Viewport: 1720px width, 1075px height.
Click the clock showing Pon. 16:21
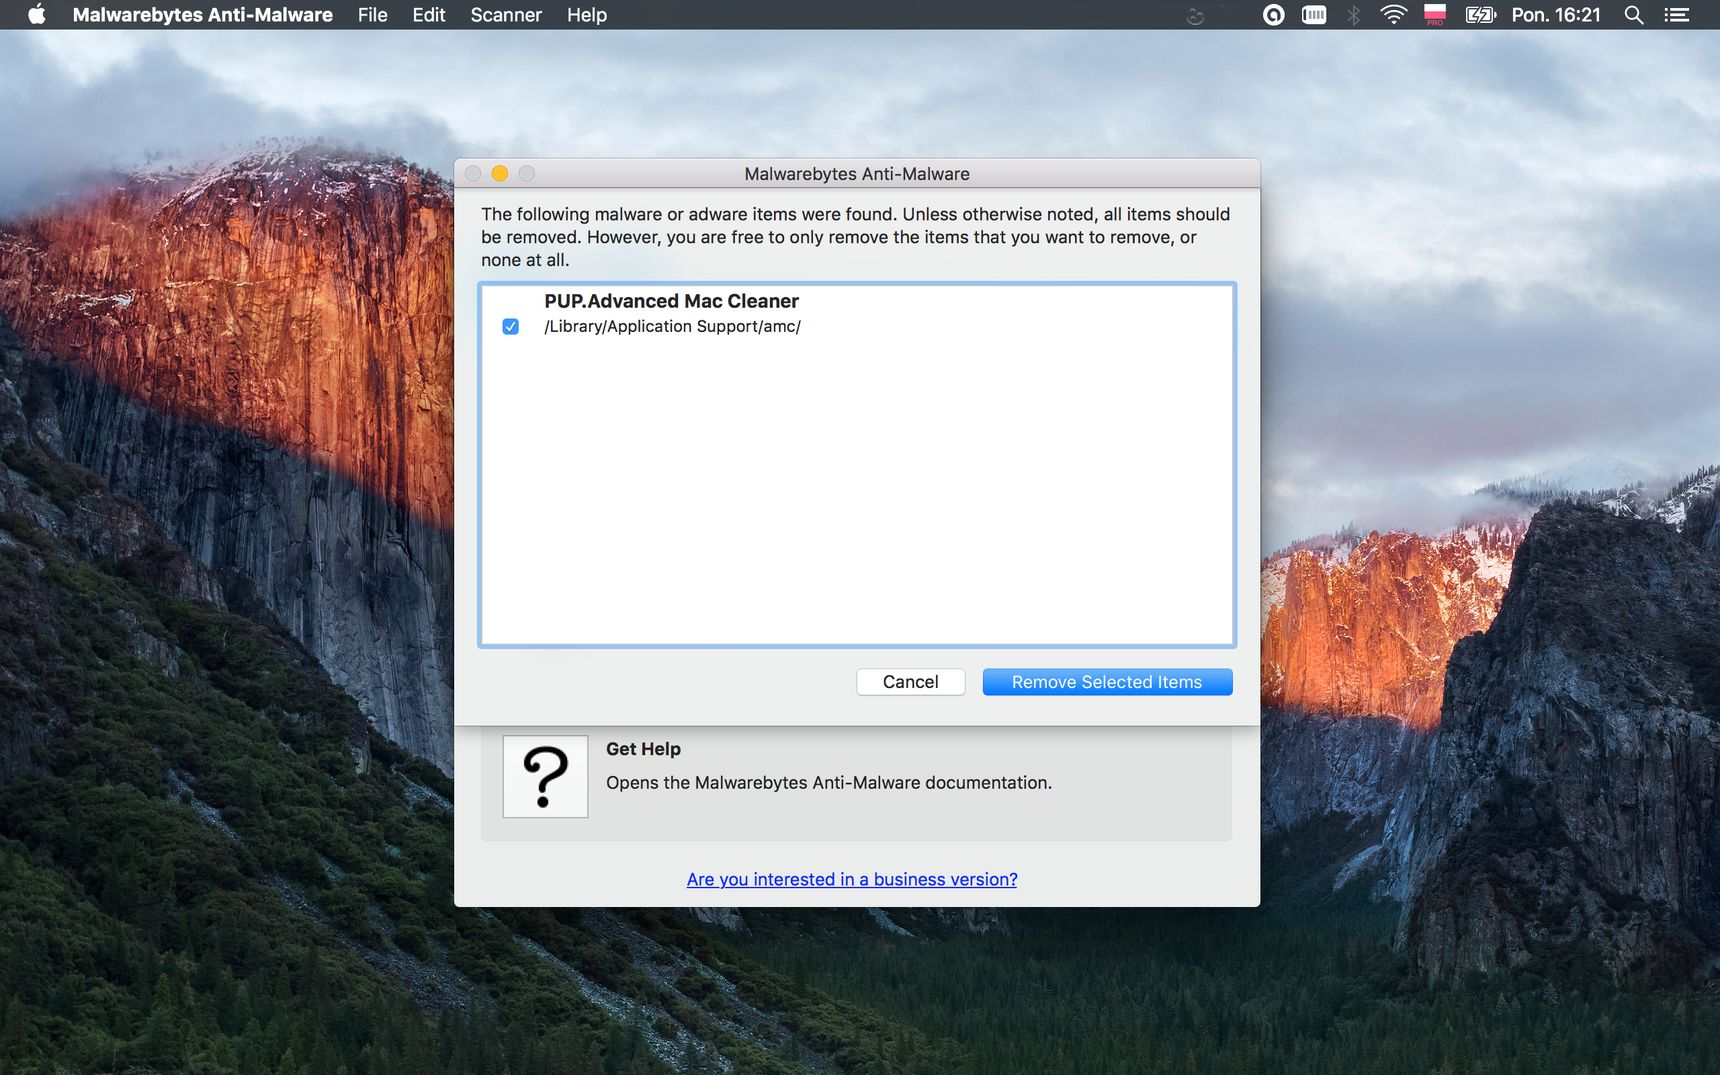click(1556, 15)
